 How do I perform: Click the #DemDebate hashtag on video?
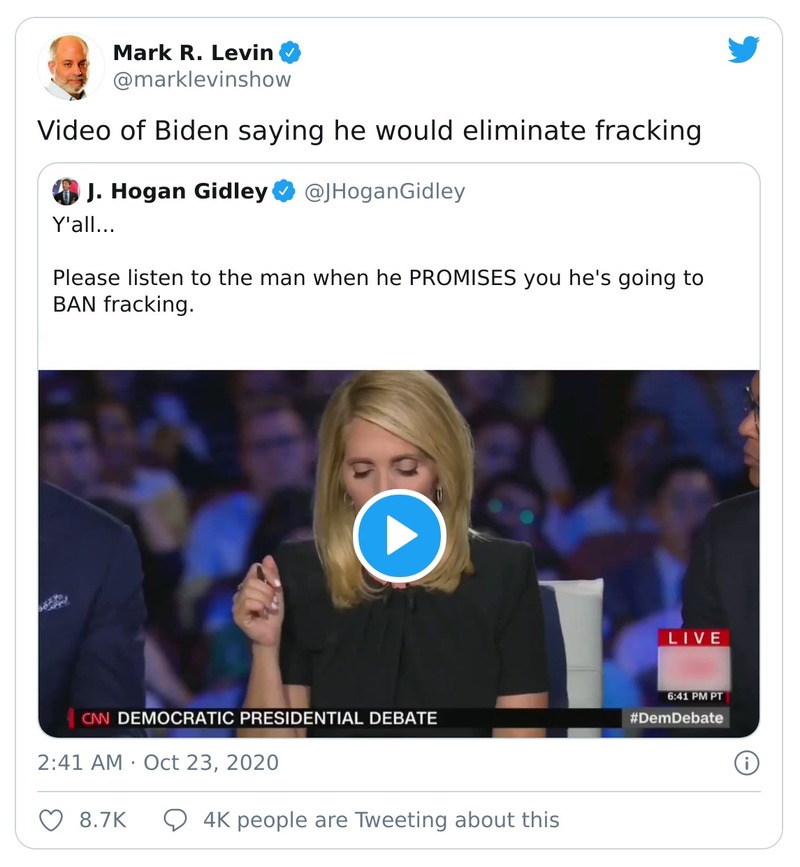click(674, 718)
